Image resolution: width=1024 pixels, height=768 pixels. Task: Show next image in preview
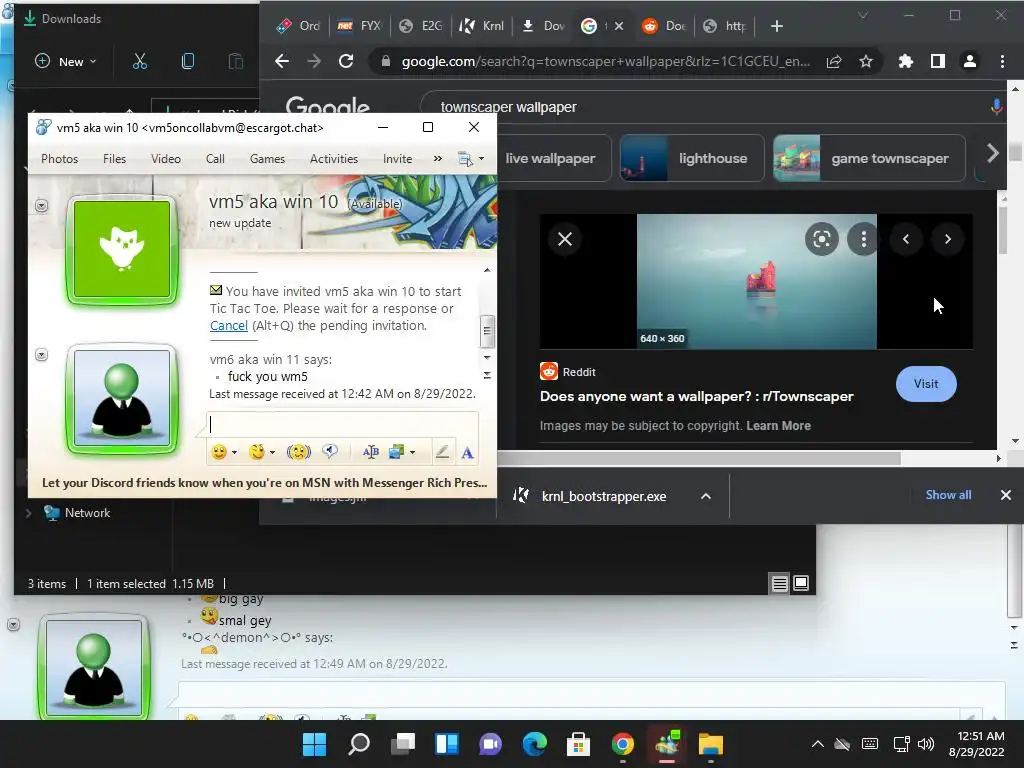[948, 239]
